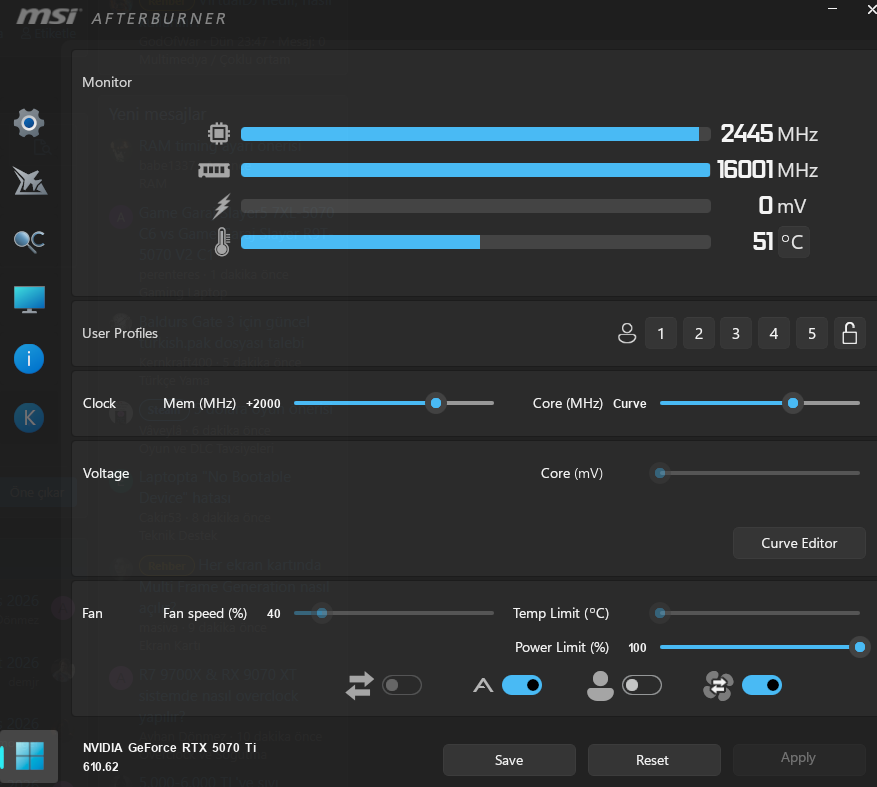
Task: Open the blue information icon
Action: point(29,359)
